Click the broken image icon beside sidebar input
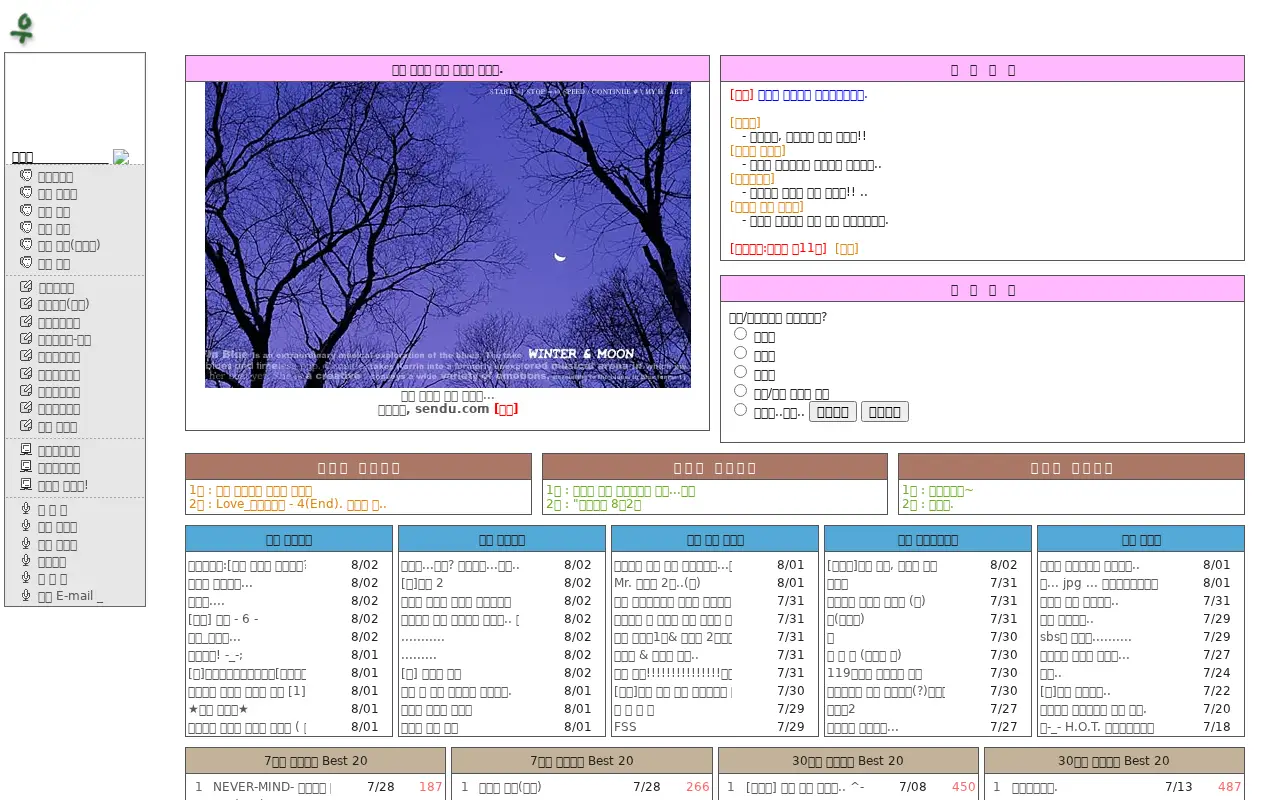The width and height of the screenshot is (1280, 800). coord(121,157)
